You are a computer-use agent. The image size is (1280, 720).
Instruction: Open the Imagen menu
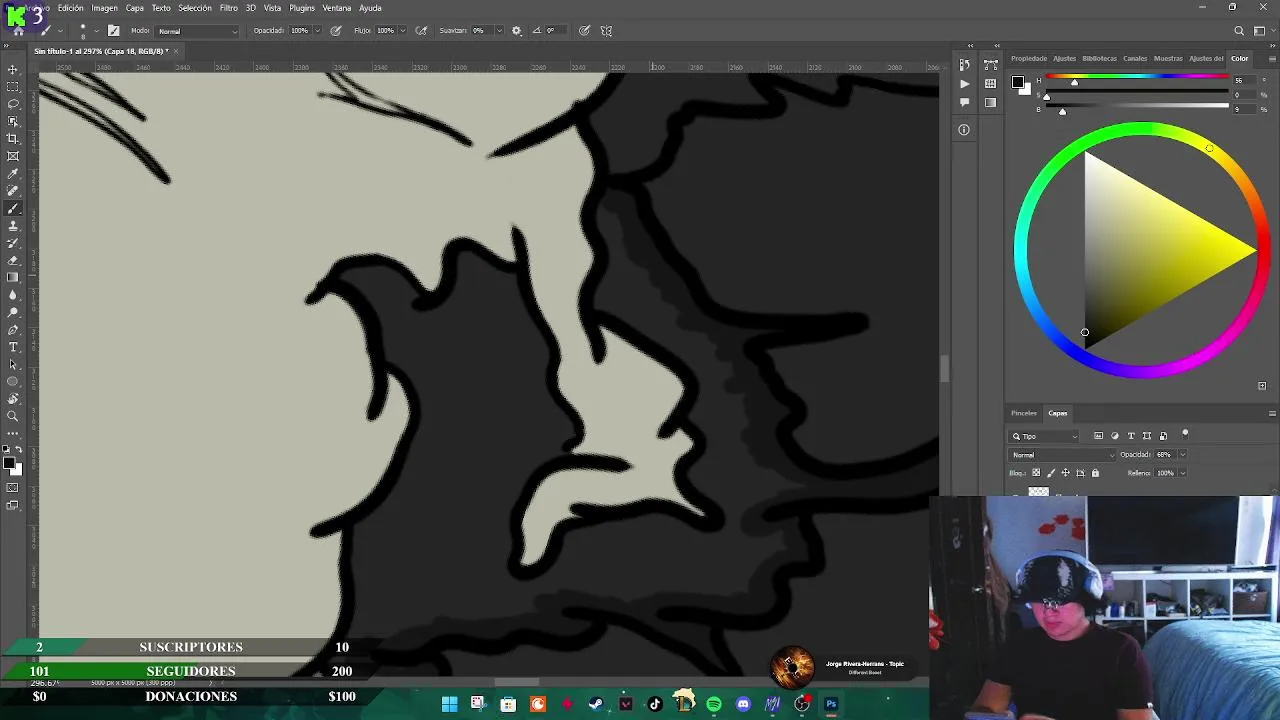click(105, 8)
